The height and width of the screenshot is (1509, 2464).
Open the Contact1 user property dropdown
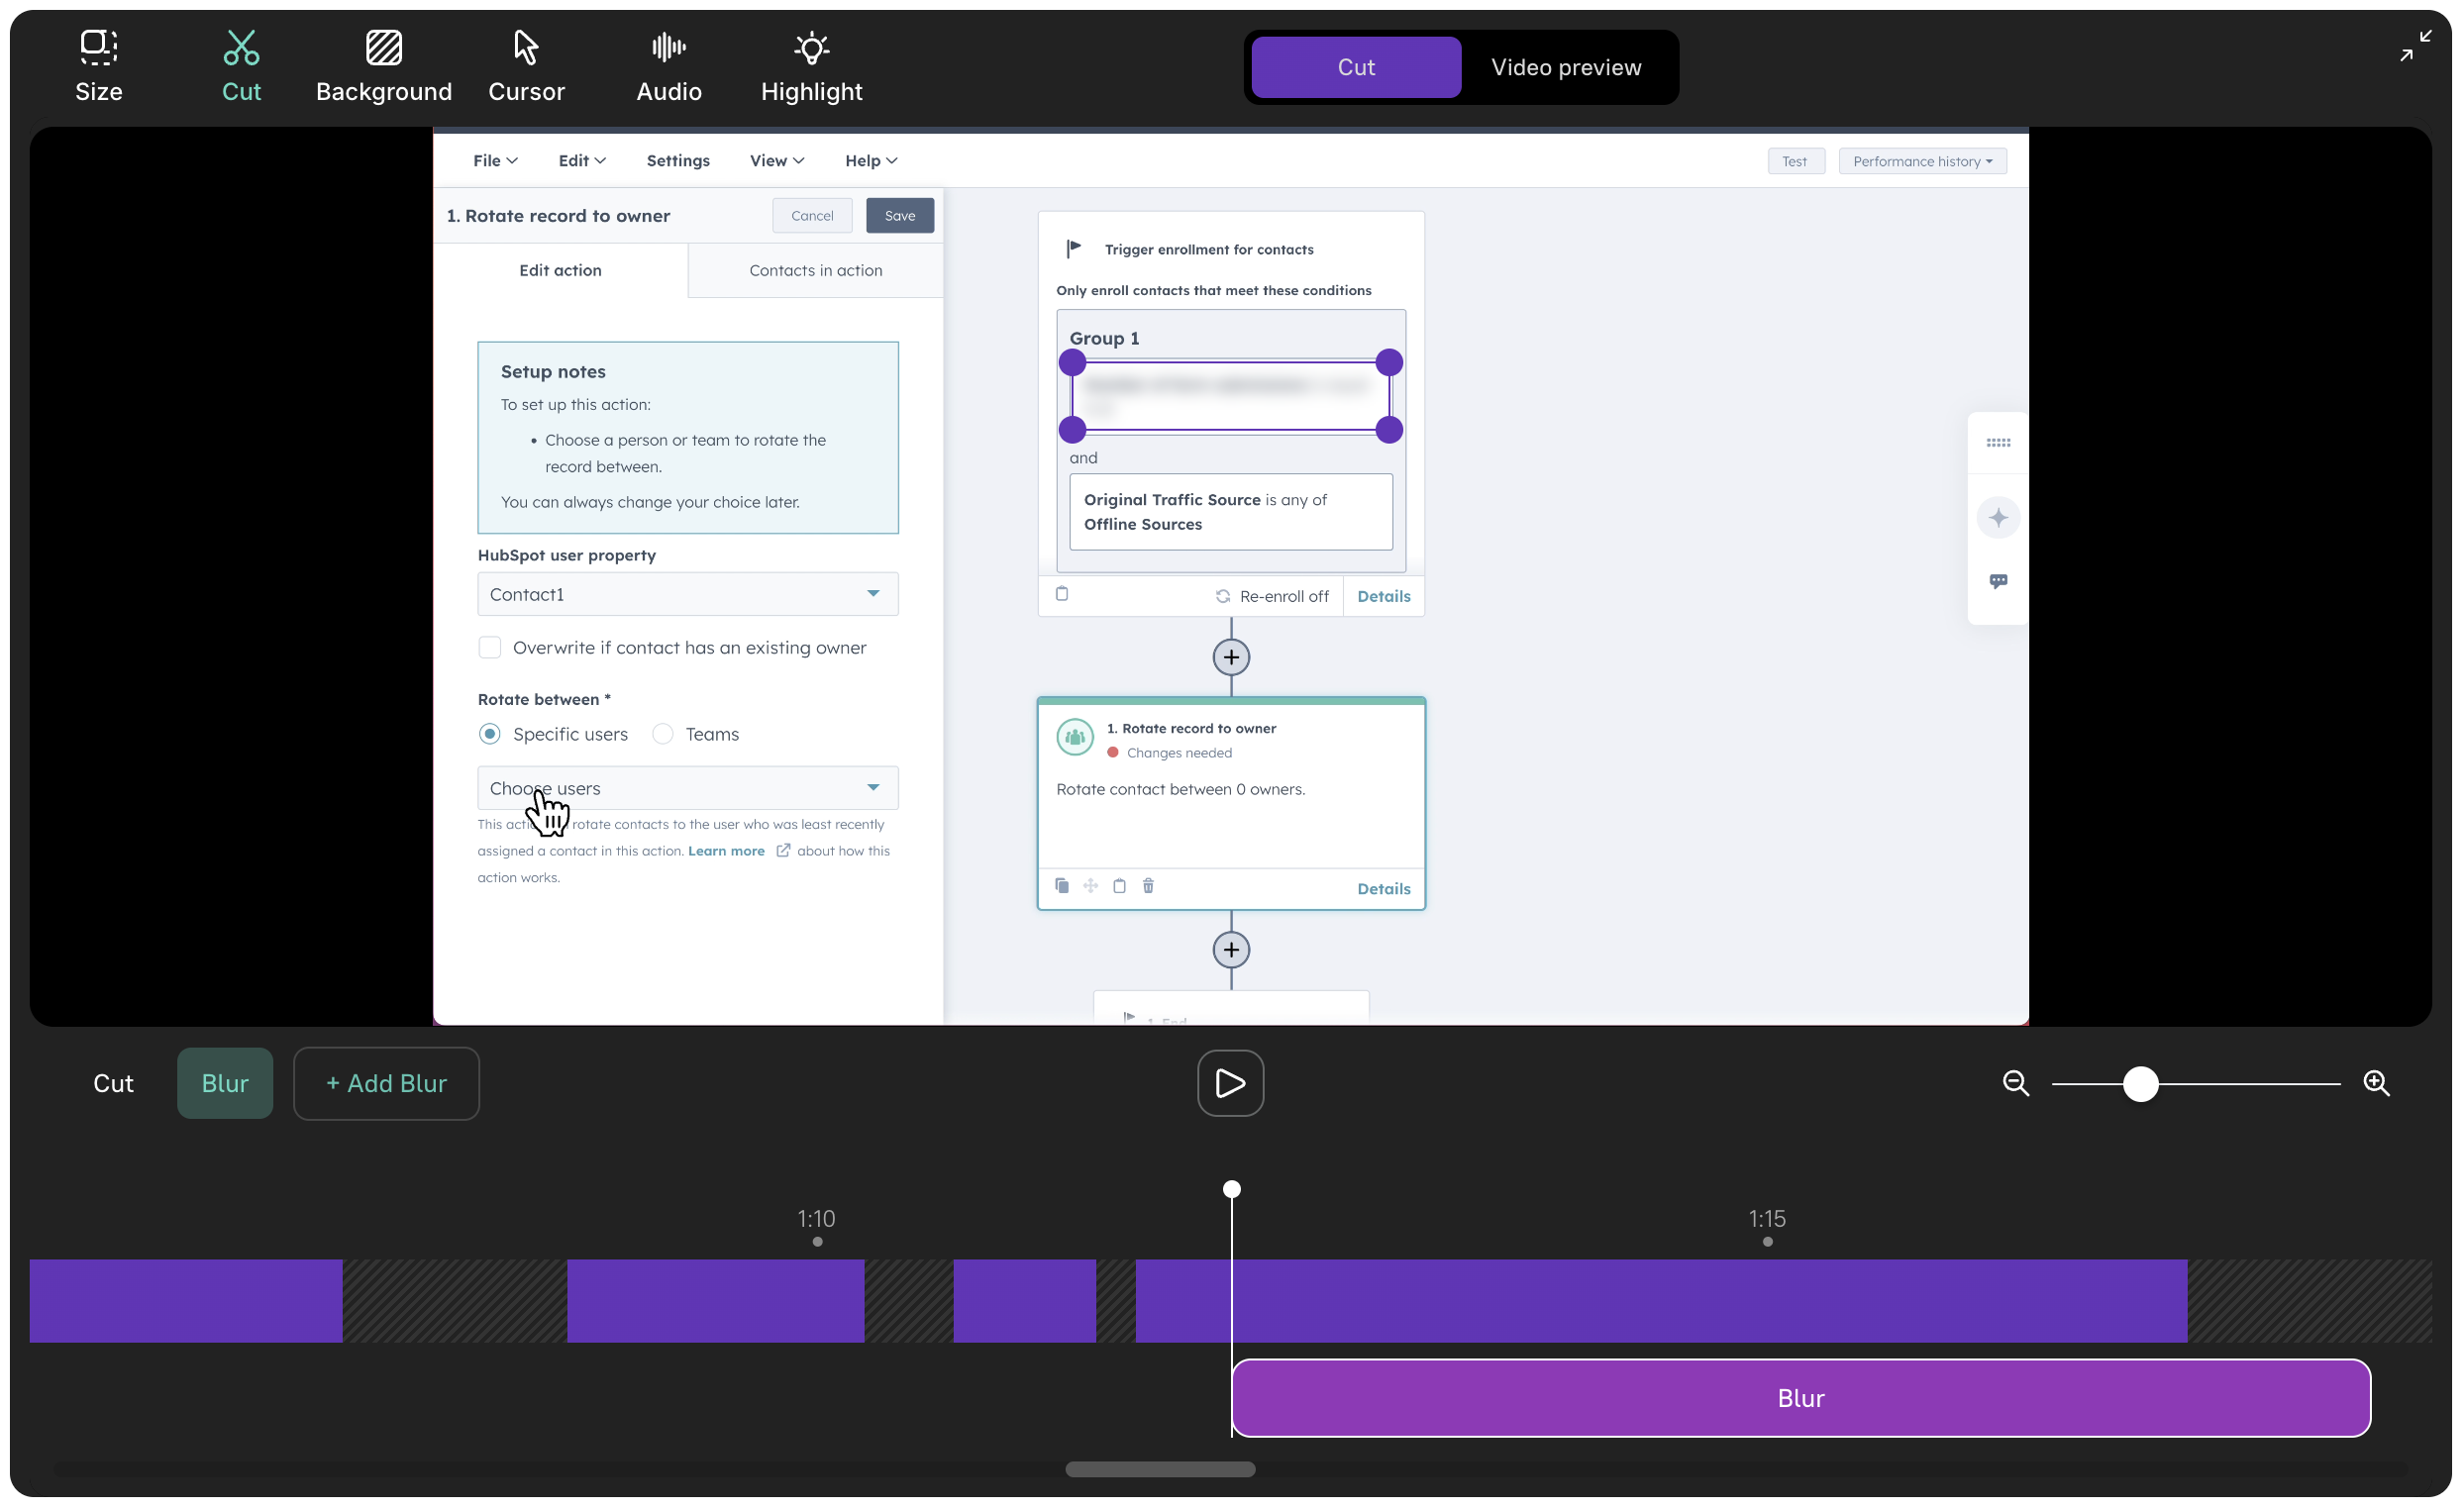click(687, 594)
